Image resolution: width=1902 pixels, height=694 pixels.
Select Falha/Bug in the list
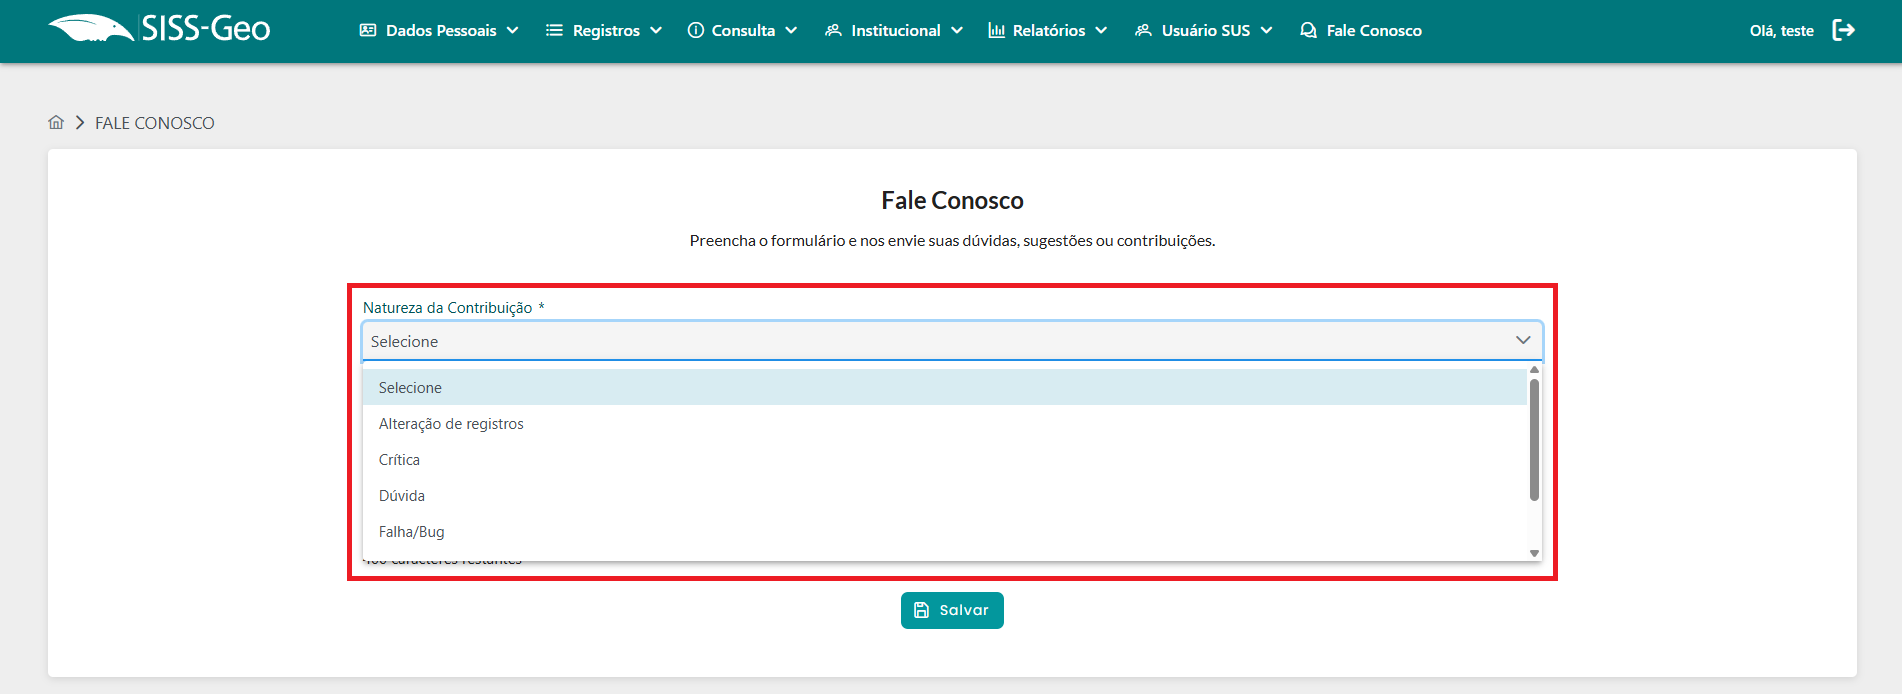coord(411,532)
